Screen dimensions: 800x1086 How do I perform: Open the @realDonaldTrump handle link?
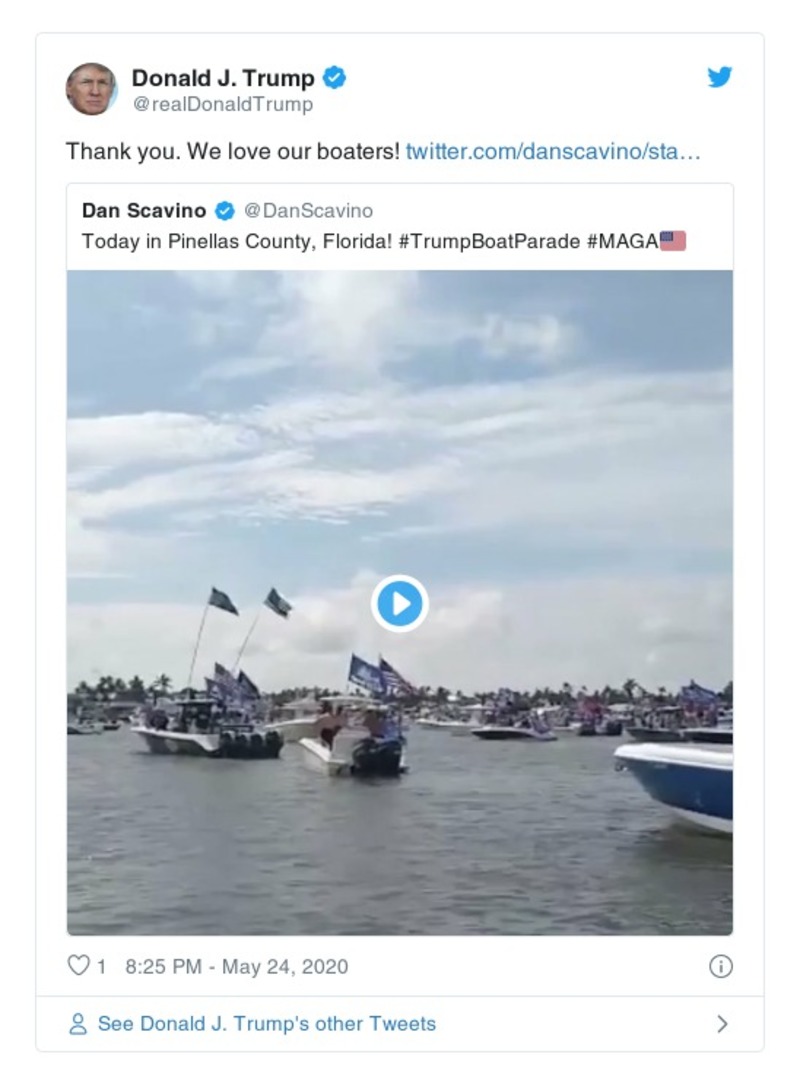(x=222, y=104)
